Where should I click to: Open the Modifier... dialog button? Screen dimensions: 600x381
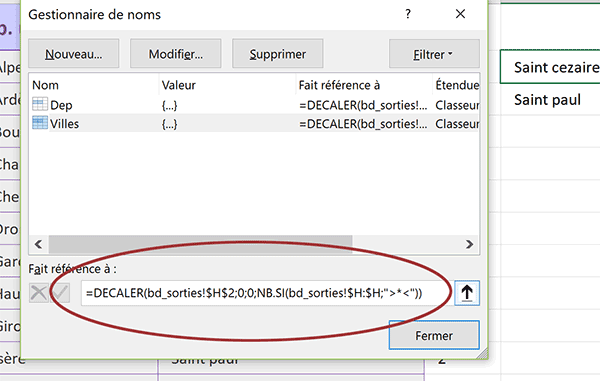pyautogui.click(x=176, y=54)
